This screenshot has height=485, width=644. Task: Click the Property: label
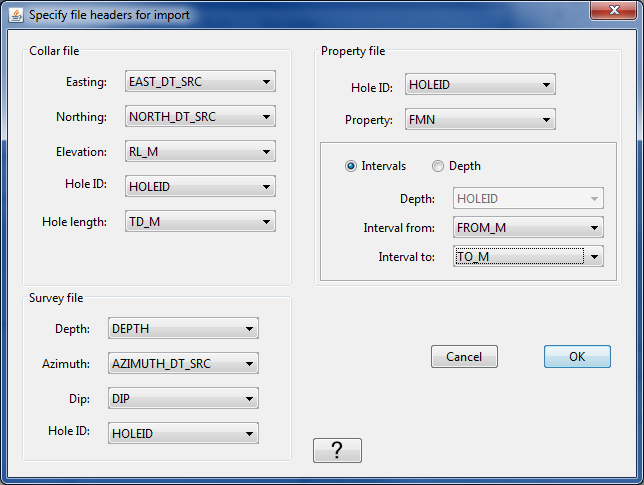pyautogui.click(x=369, y=120)
